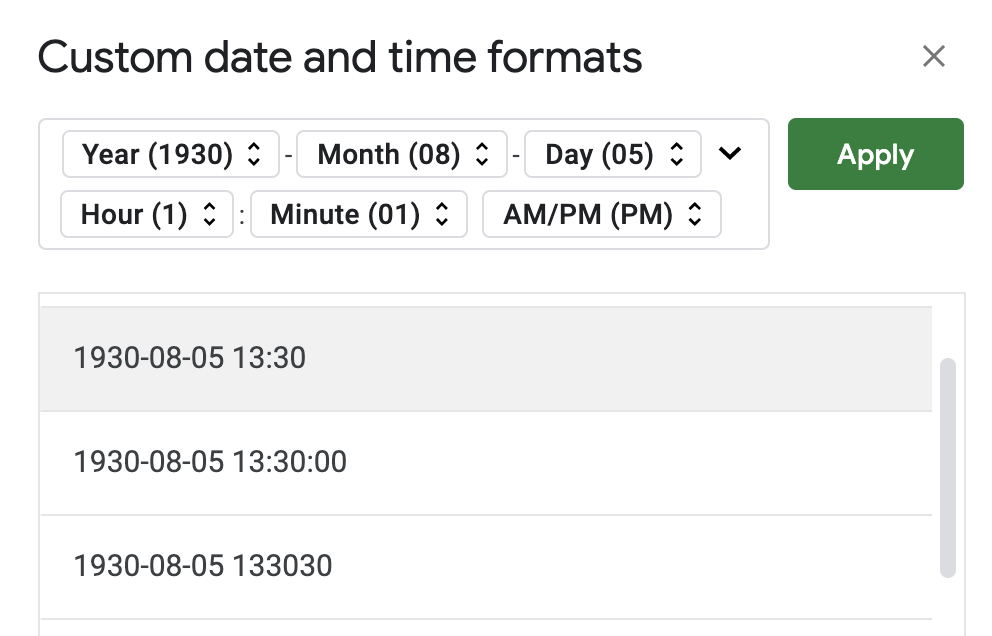Open the Month (08) format options
The width and height of the screenshot is (992, 636).
388,155
